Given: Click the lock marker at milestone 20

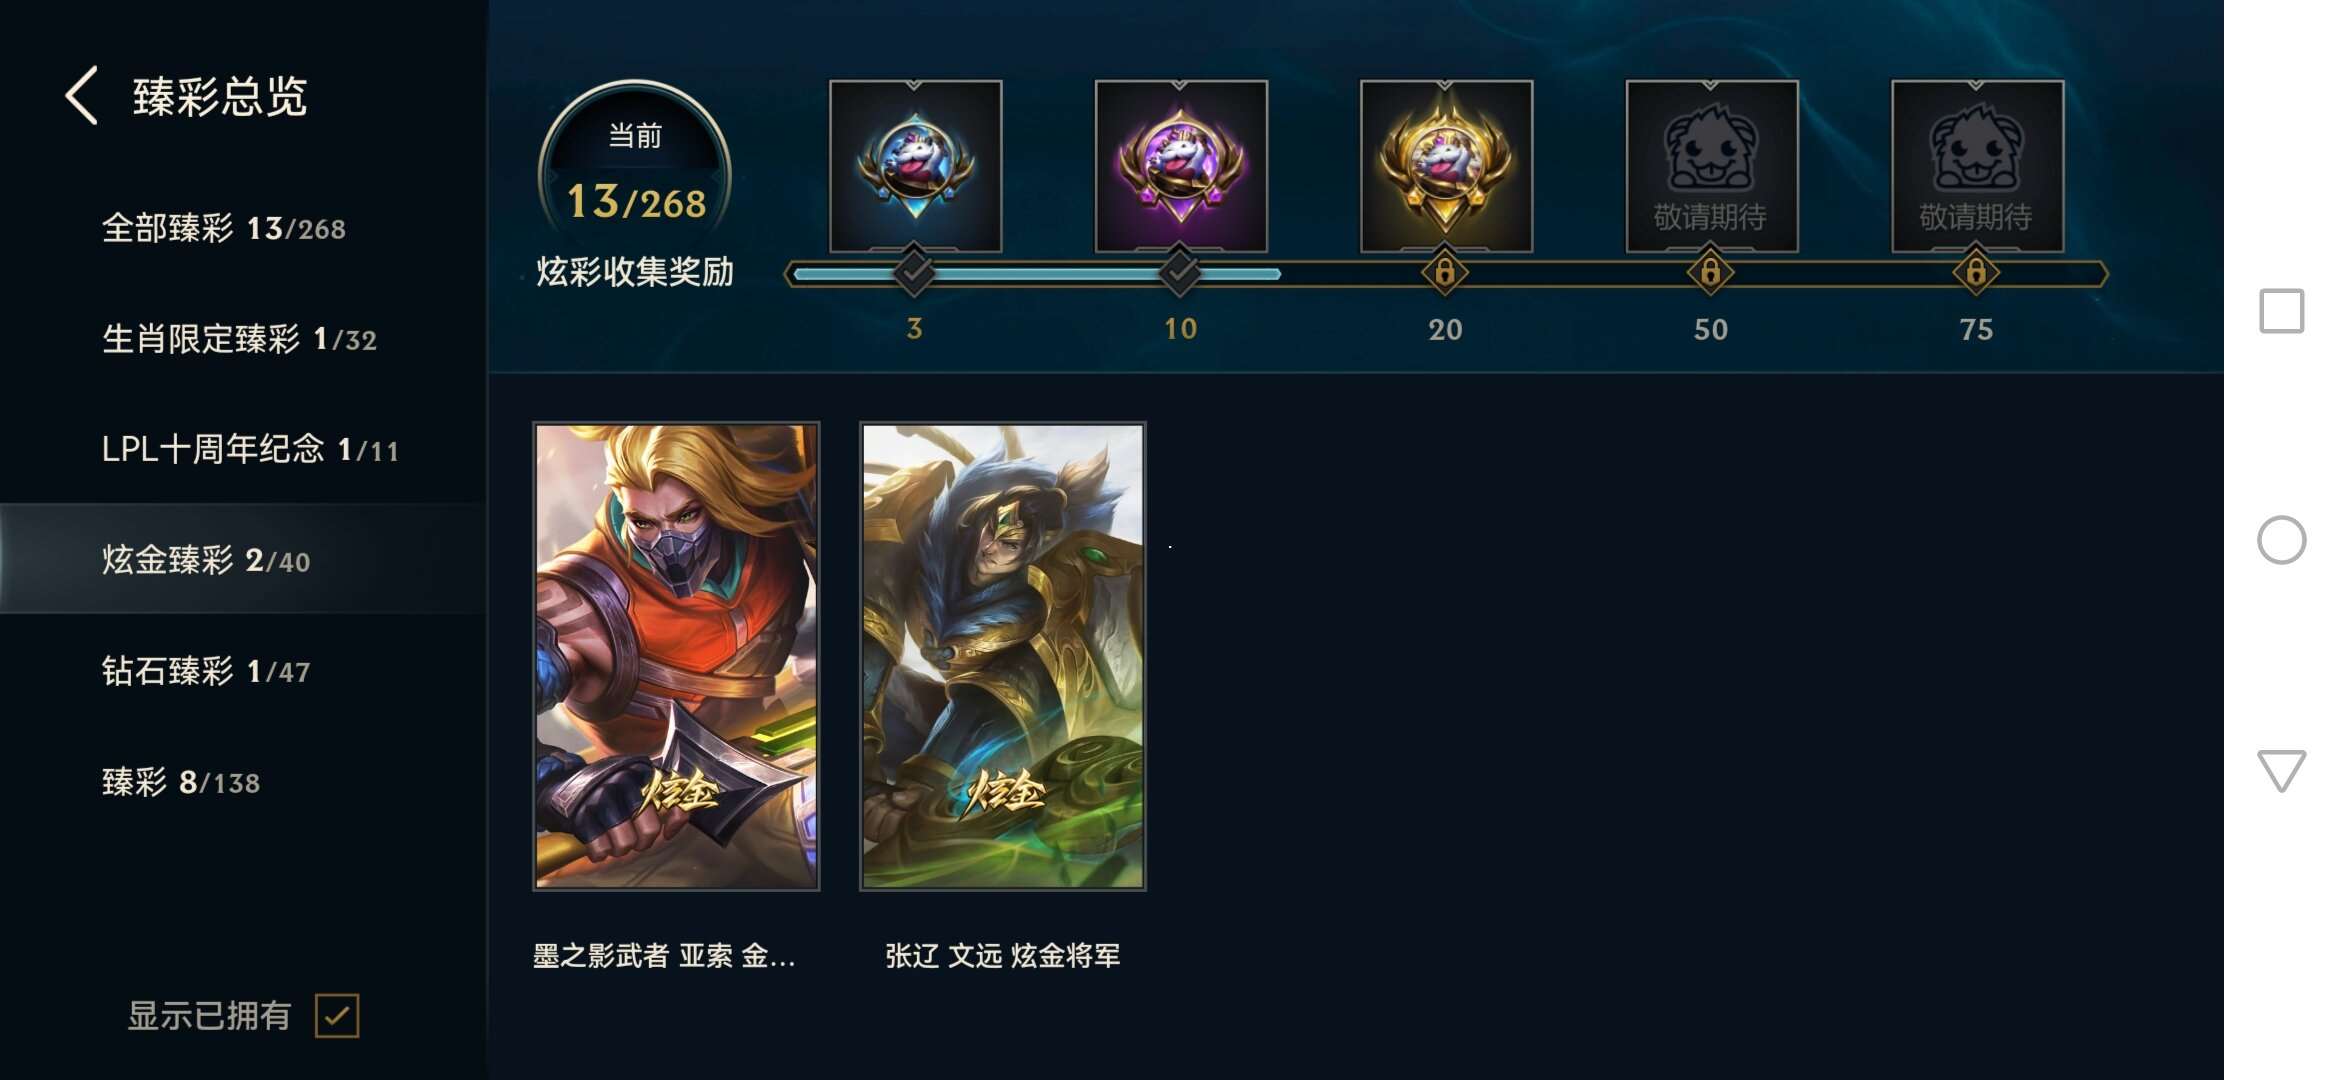Looking at the screenshot, I should pos(1445,272).
